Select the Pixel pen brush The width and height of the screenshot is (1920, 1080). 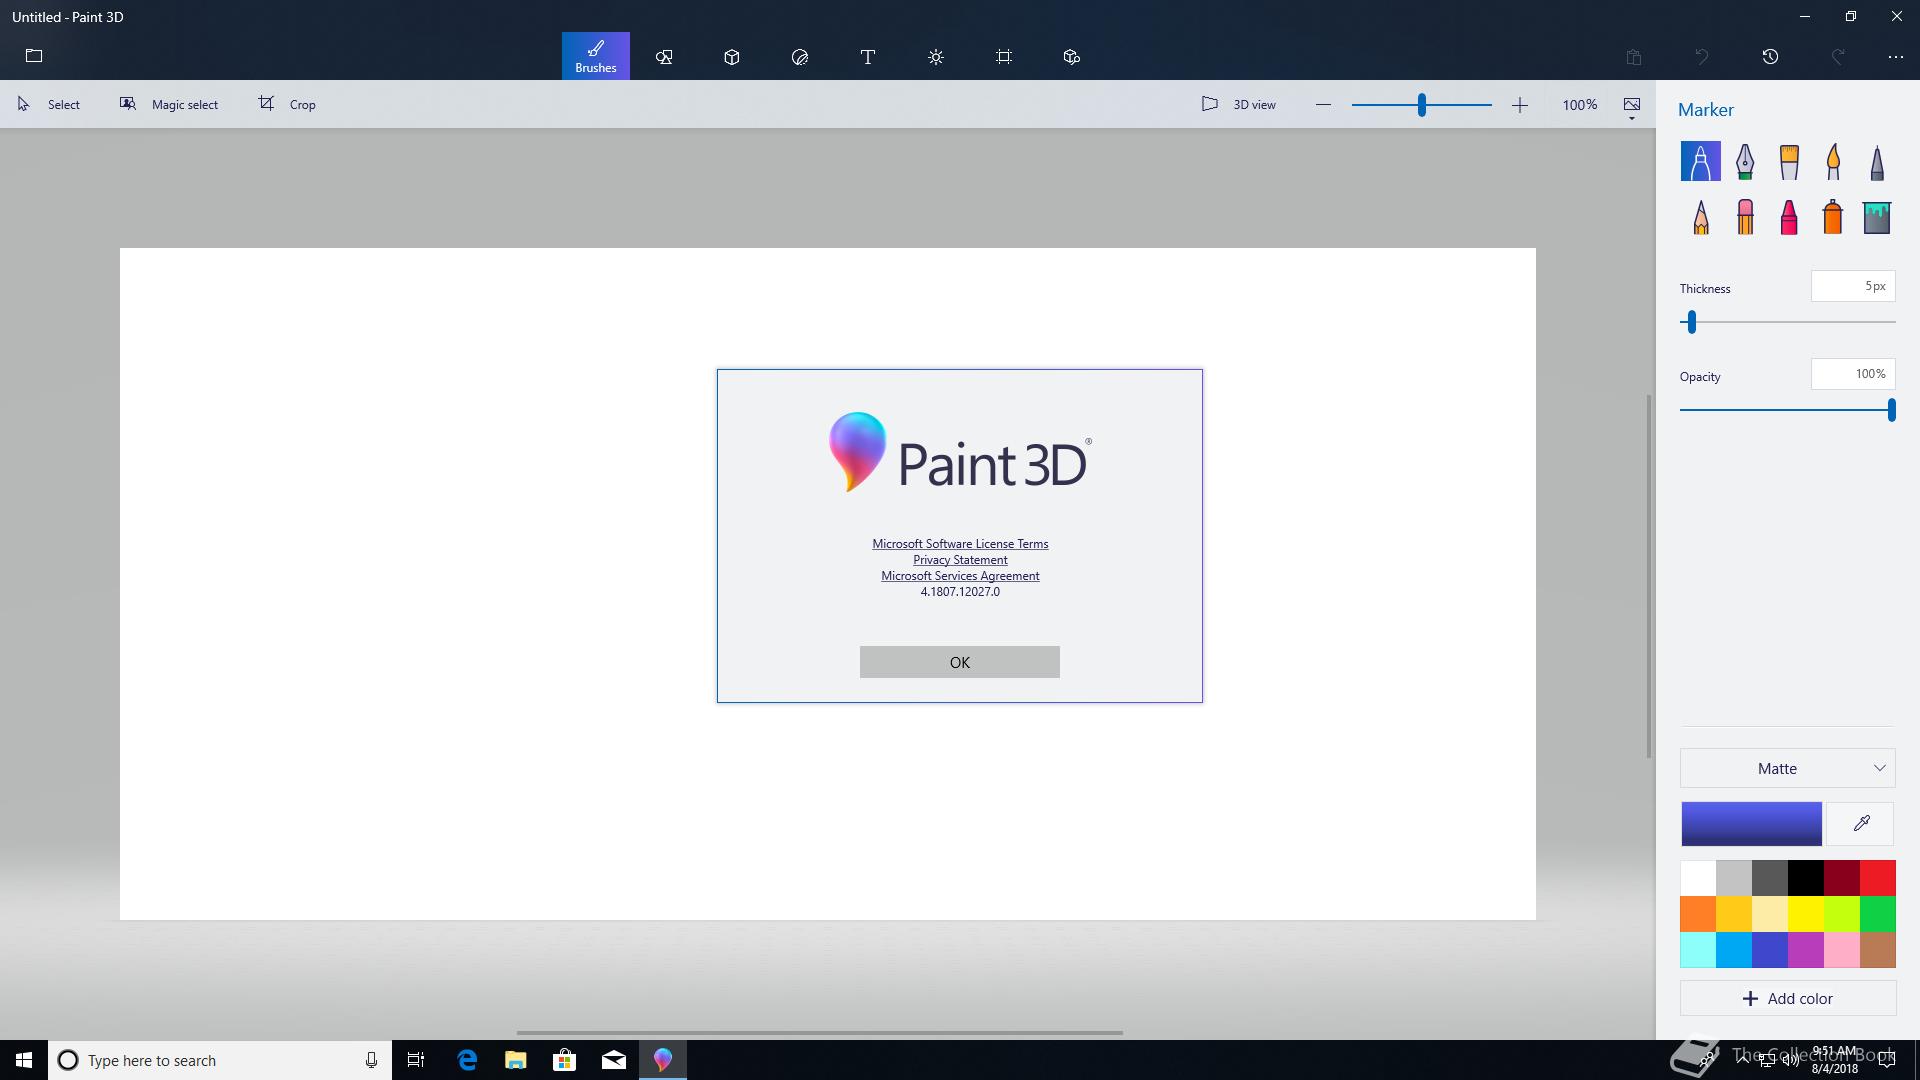pyautogui.click(x=1877, y=161)
